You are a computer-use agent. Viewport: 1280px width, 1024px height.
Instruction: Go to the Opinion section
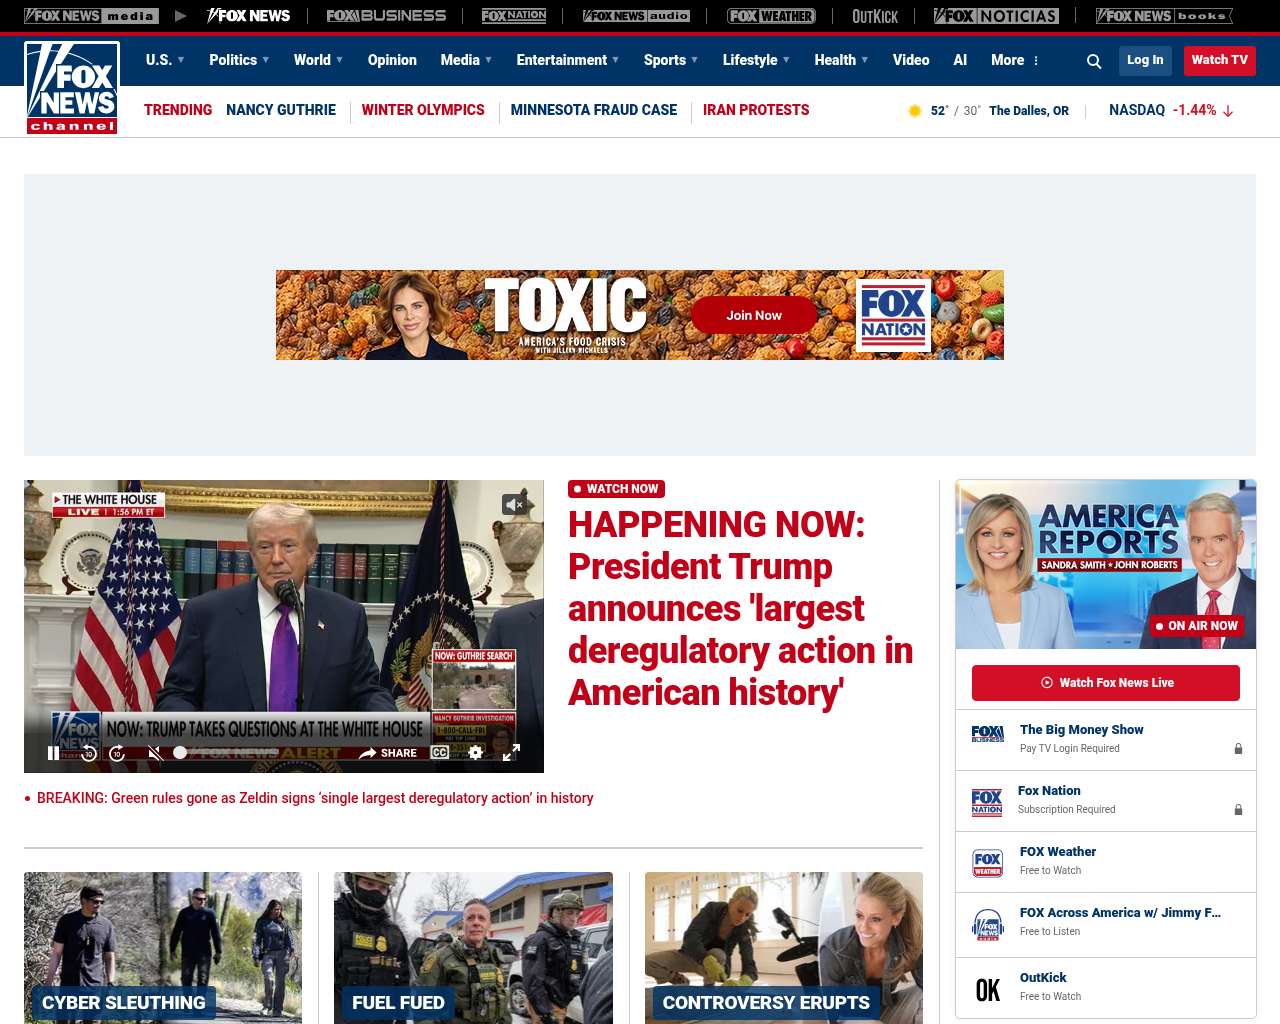pos(392,60)
